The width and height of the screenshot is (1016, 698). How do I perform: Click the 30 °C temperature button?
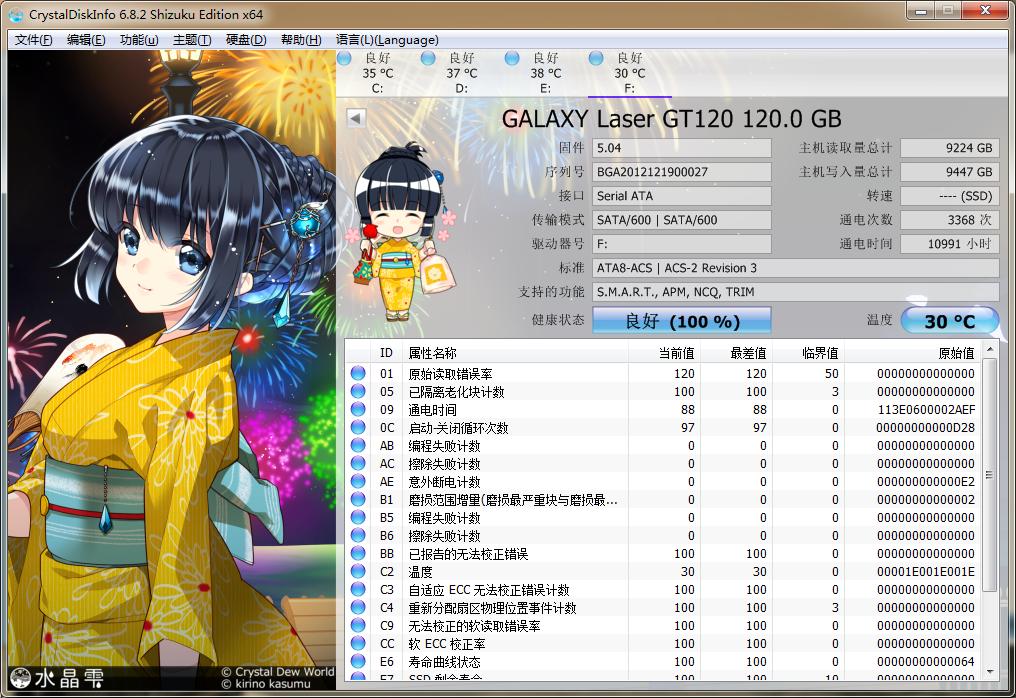click(950, 320)
